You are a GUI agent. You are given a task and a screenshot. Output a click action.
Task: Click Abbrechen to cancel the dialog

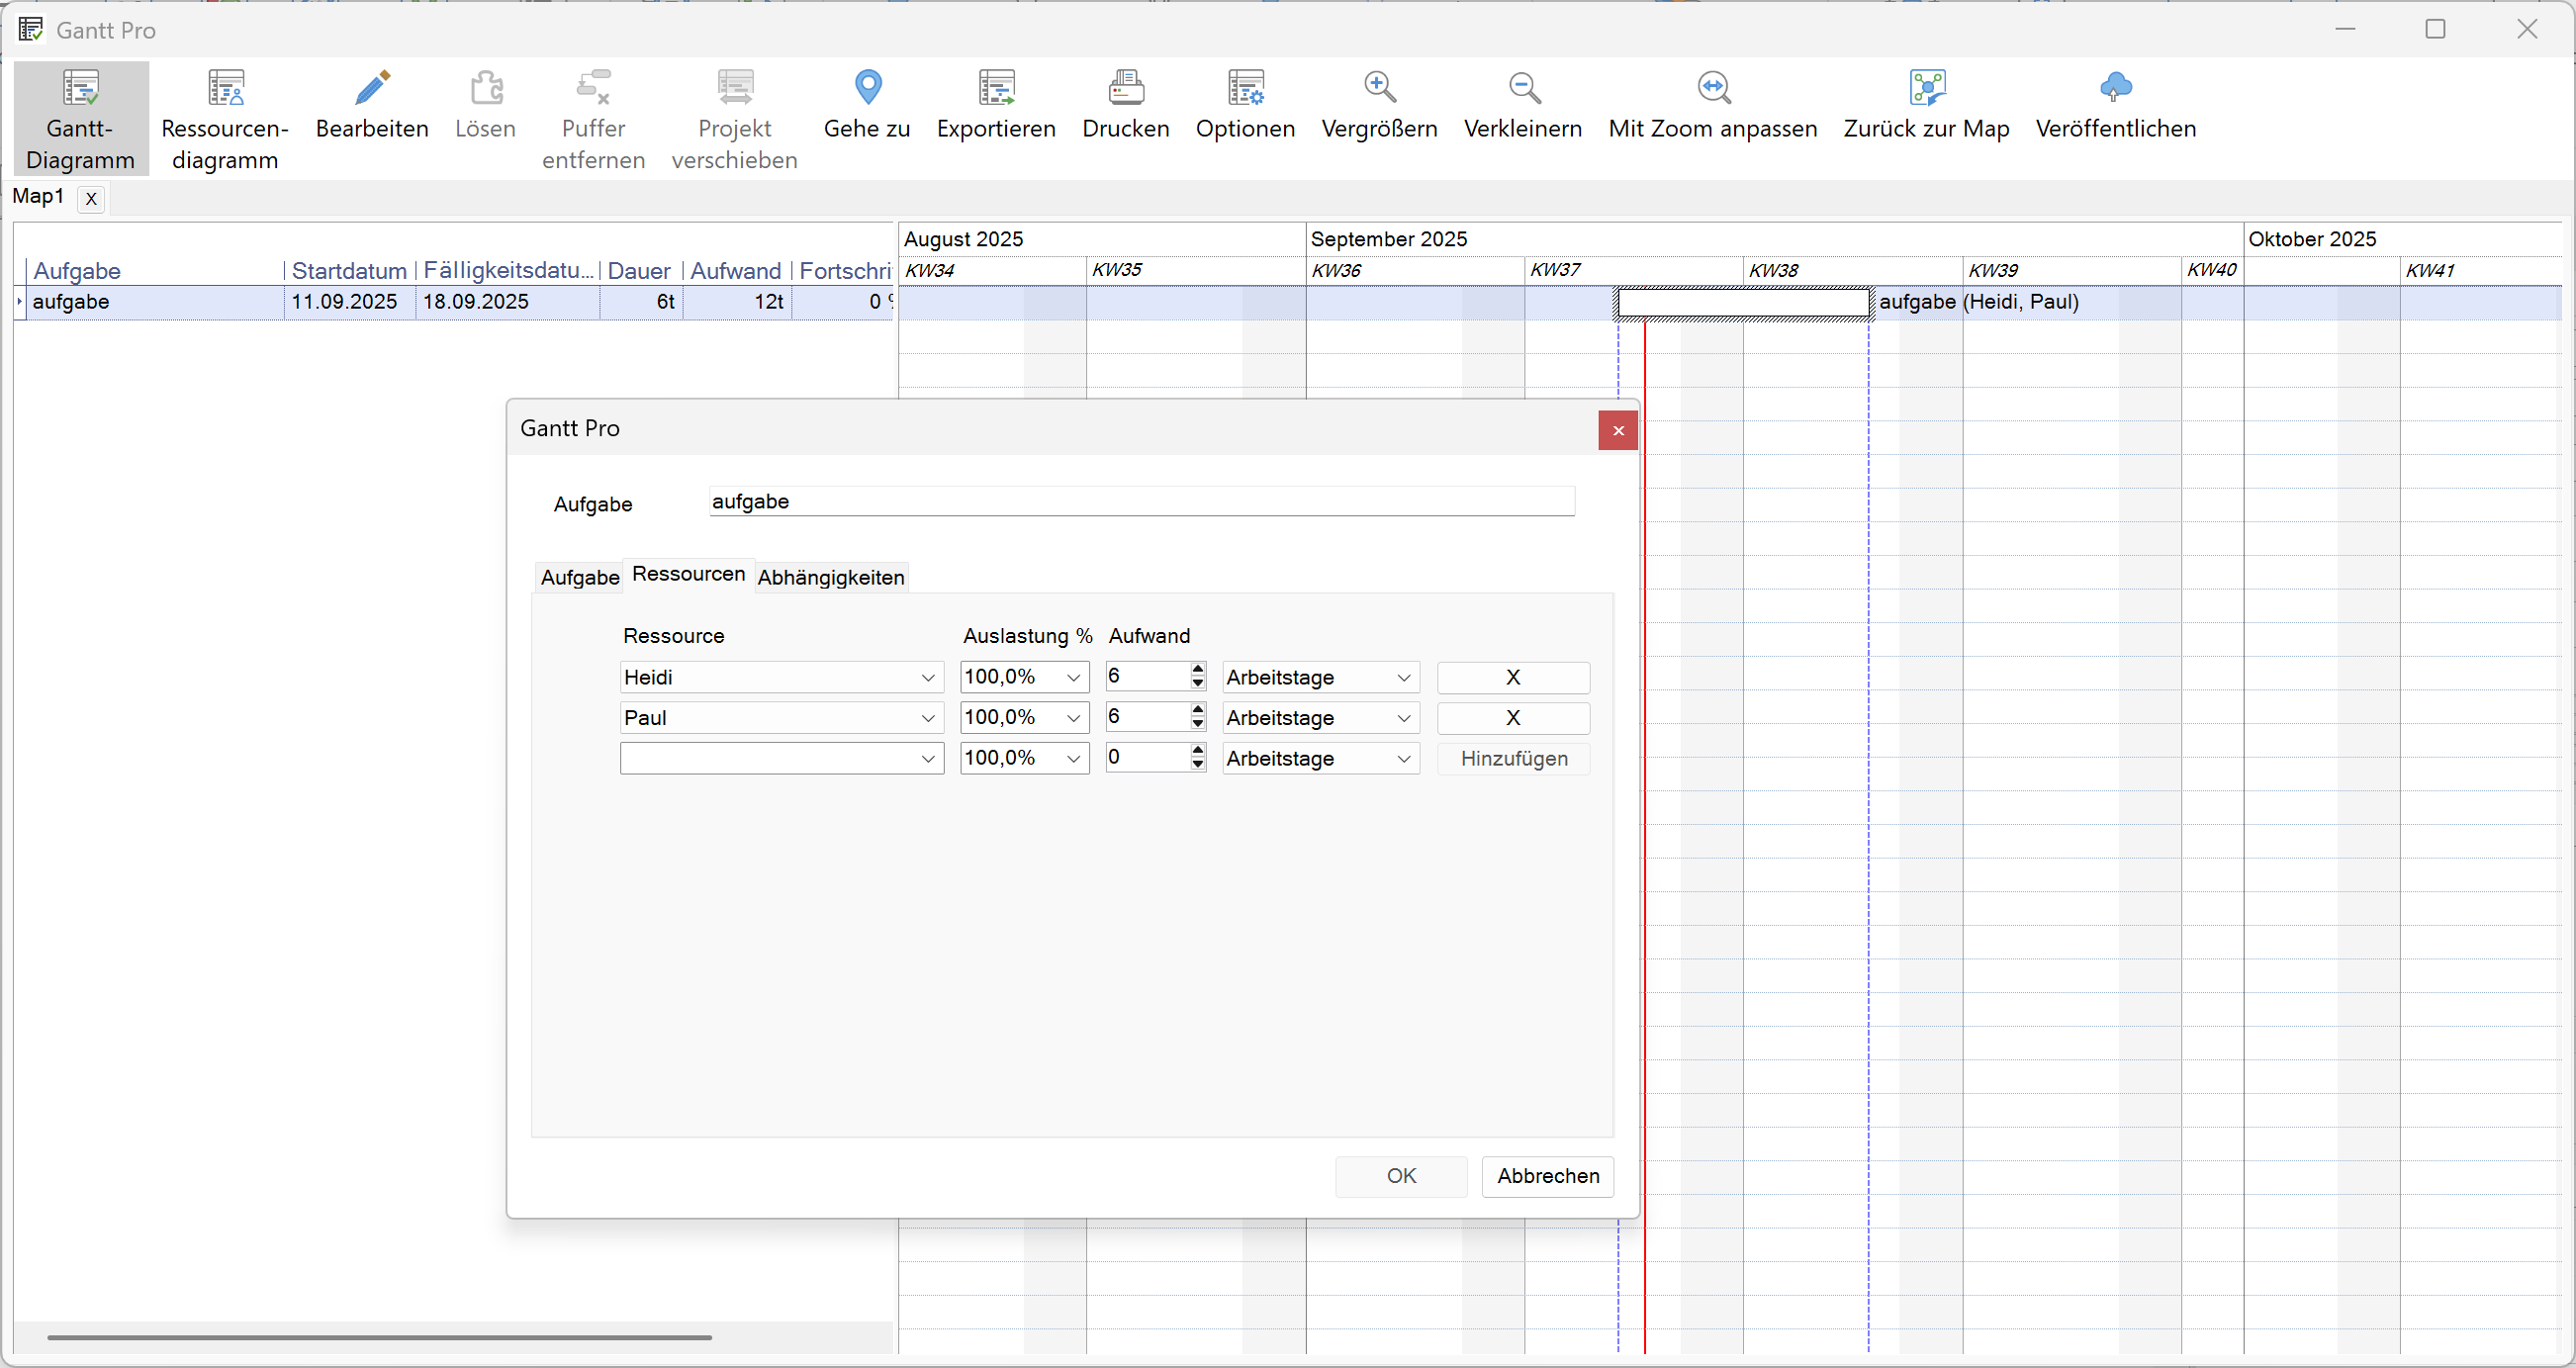coord(1548,1176)
